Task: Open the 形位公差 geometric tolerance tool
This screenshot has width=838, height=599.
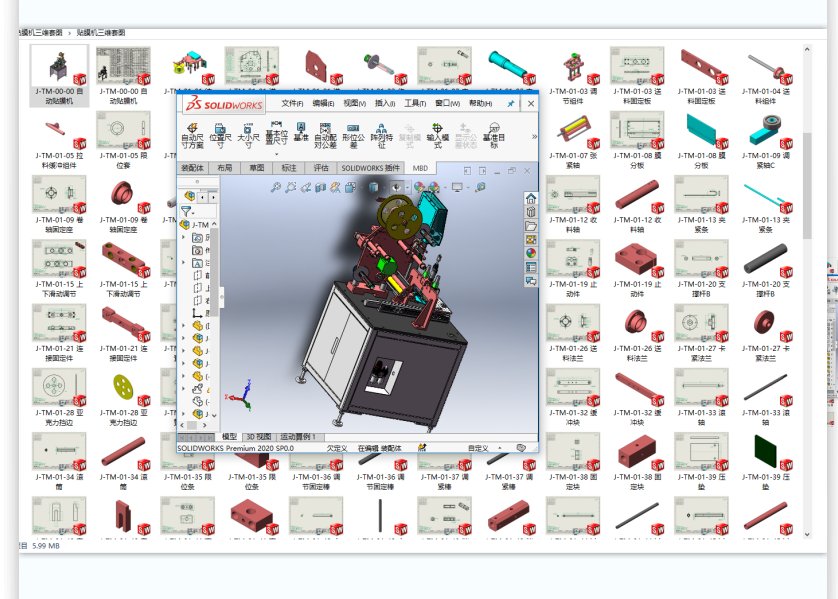Action: pos(353,136)
